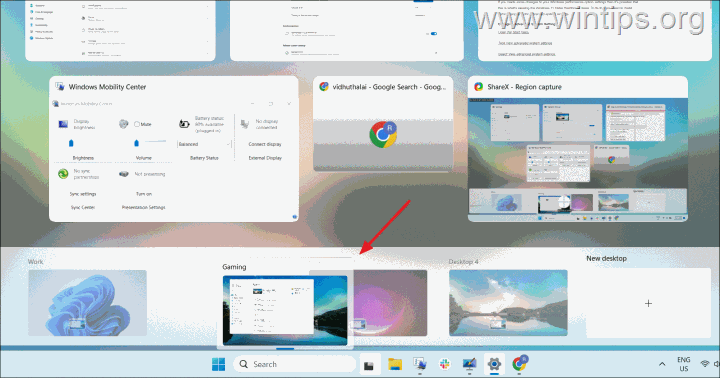This screenshot has height=378, width=720.
Task: Open Google Chrome from the taskbar
Action: point(520,364)
